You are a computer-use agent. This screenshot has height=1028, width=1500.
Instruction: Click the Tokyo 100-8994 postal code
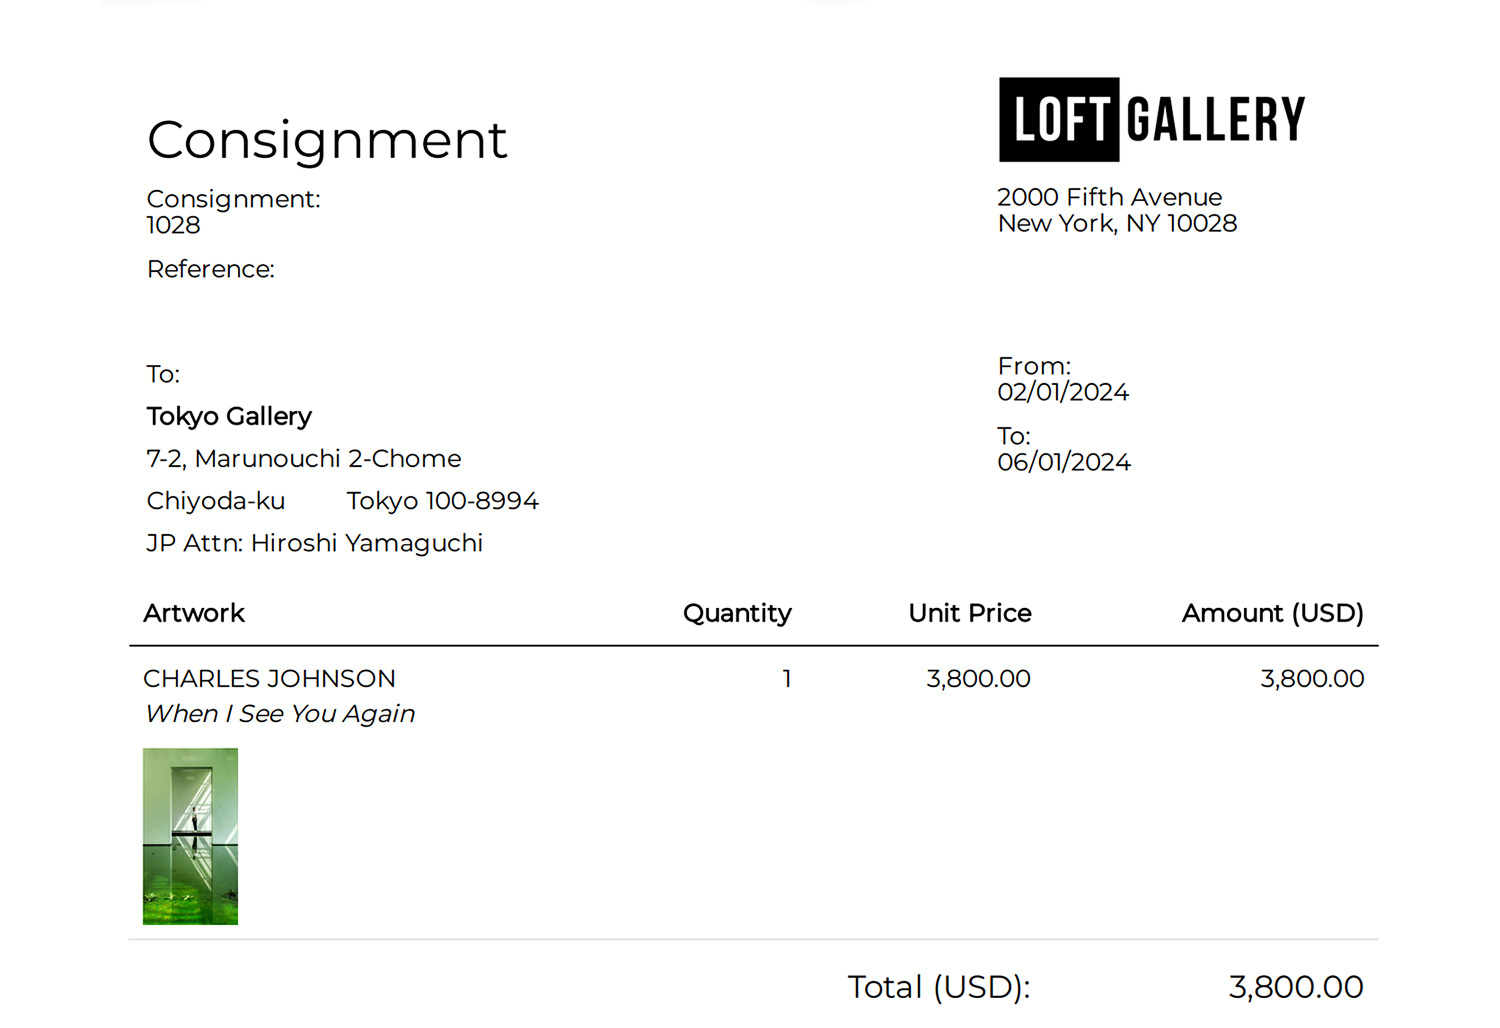[442, 500]
